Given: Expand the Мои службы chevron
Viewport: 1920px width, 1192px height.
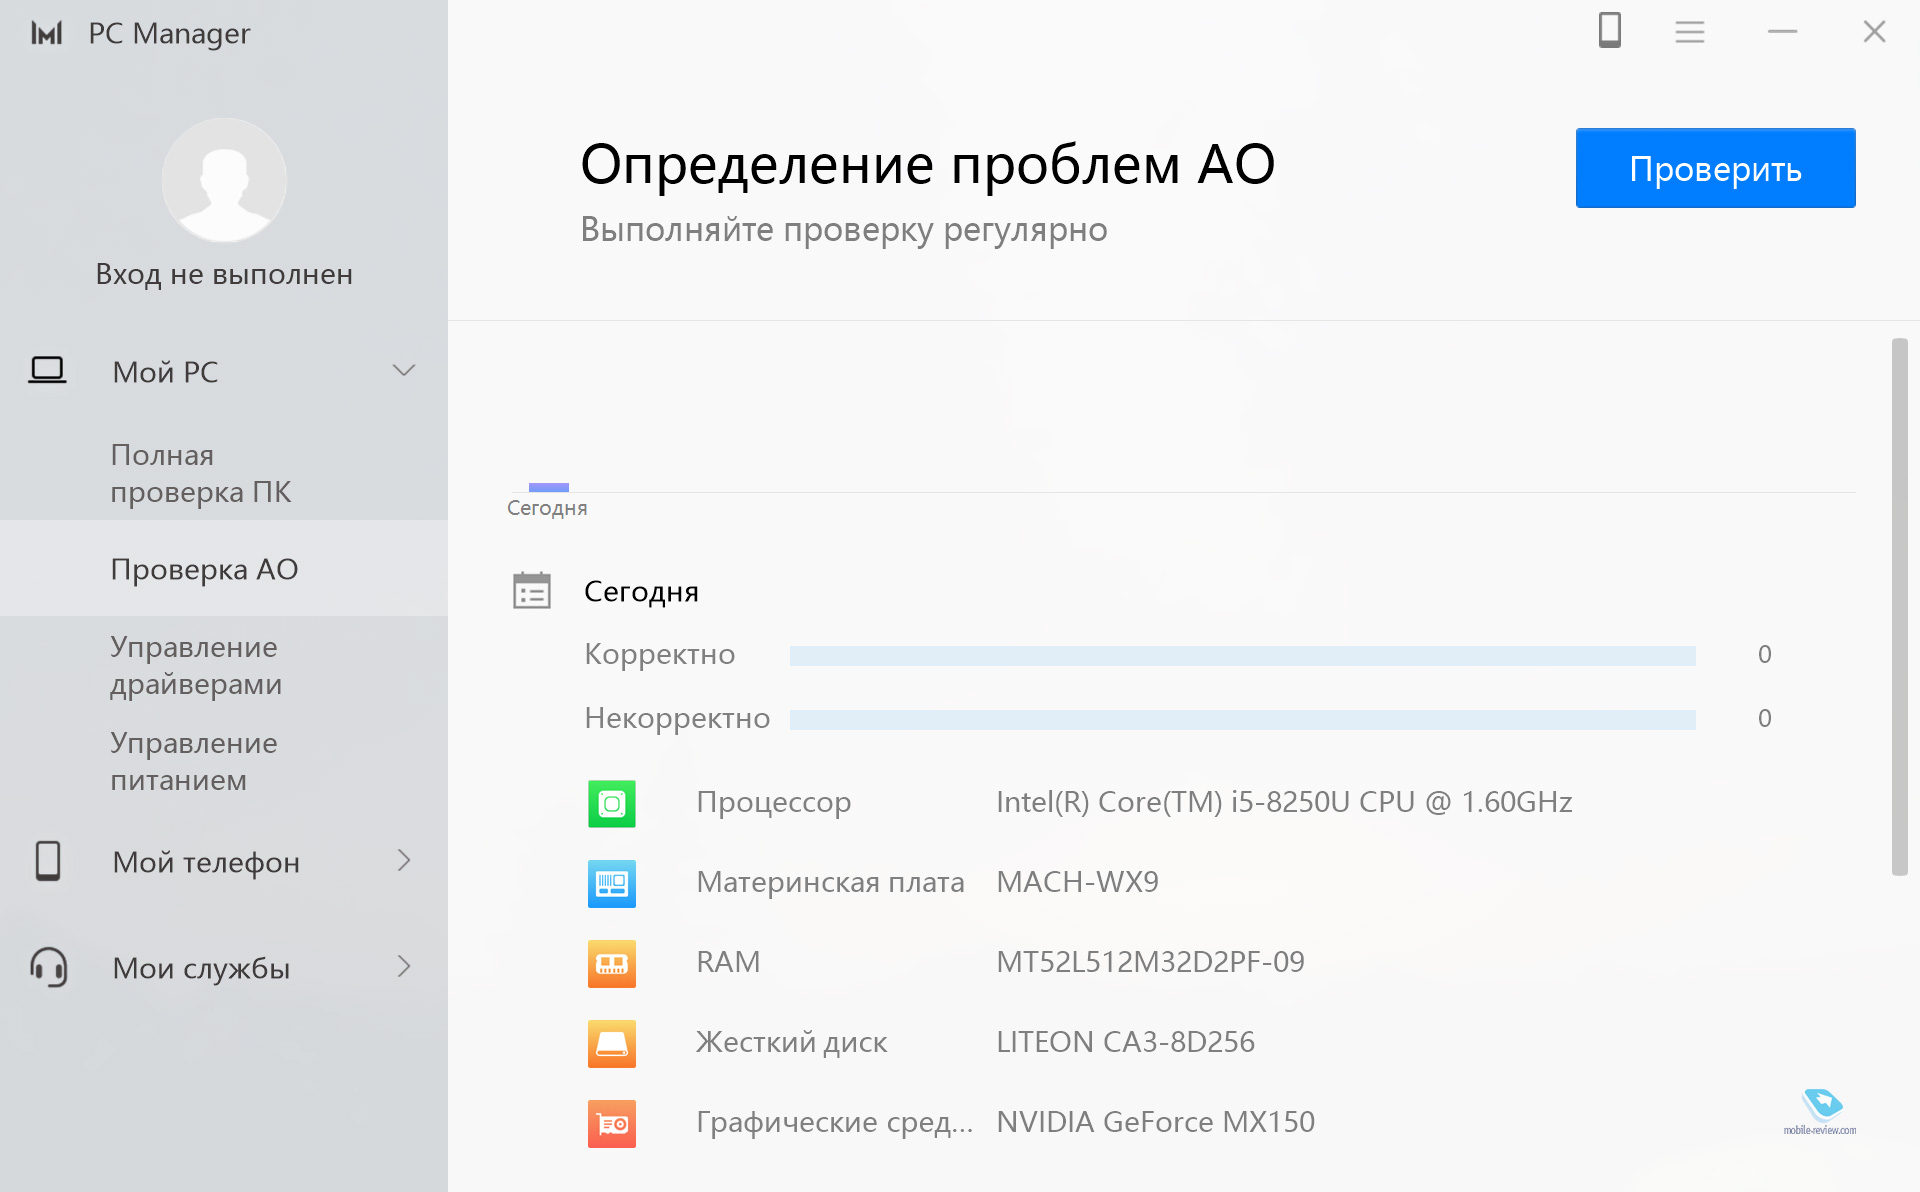Looking at the screenshot, I should point(404,967).
